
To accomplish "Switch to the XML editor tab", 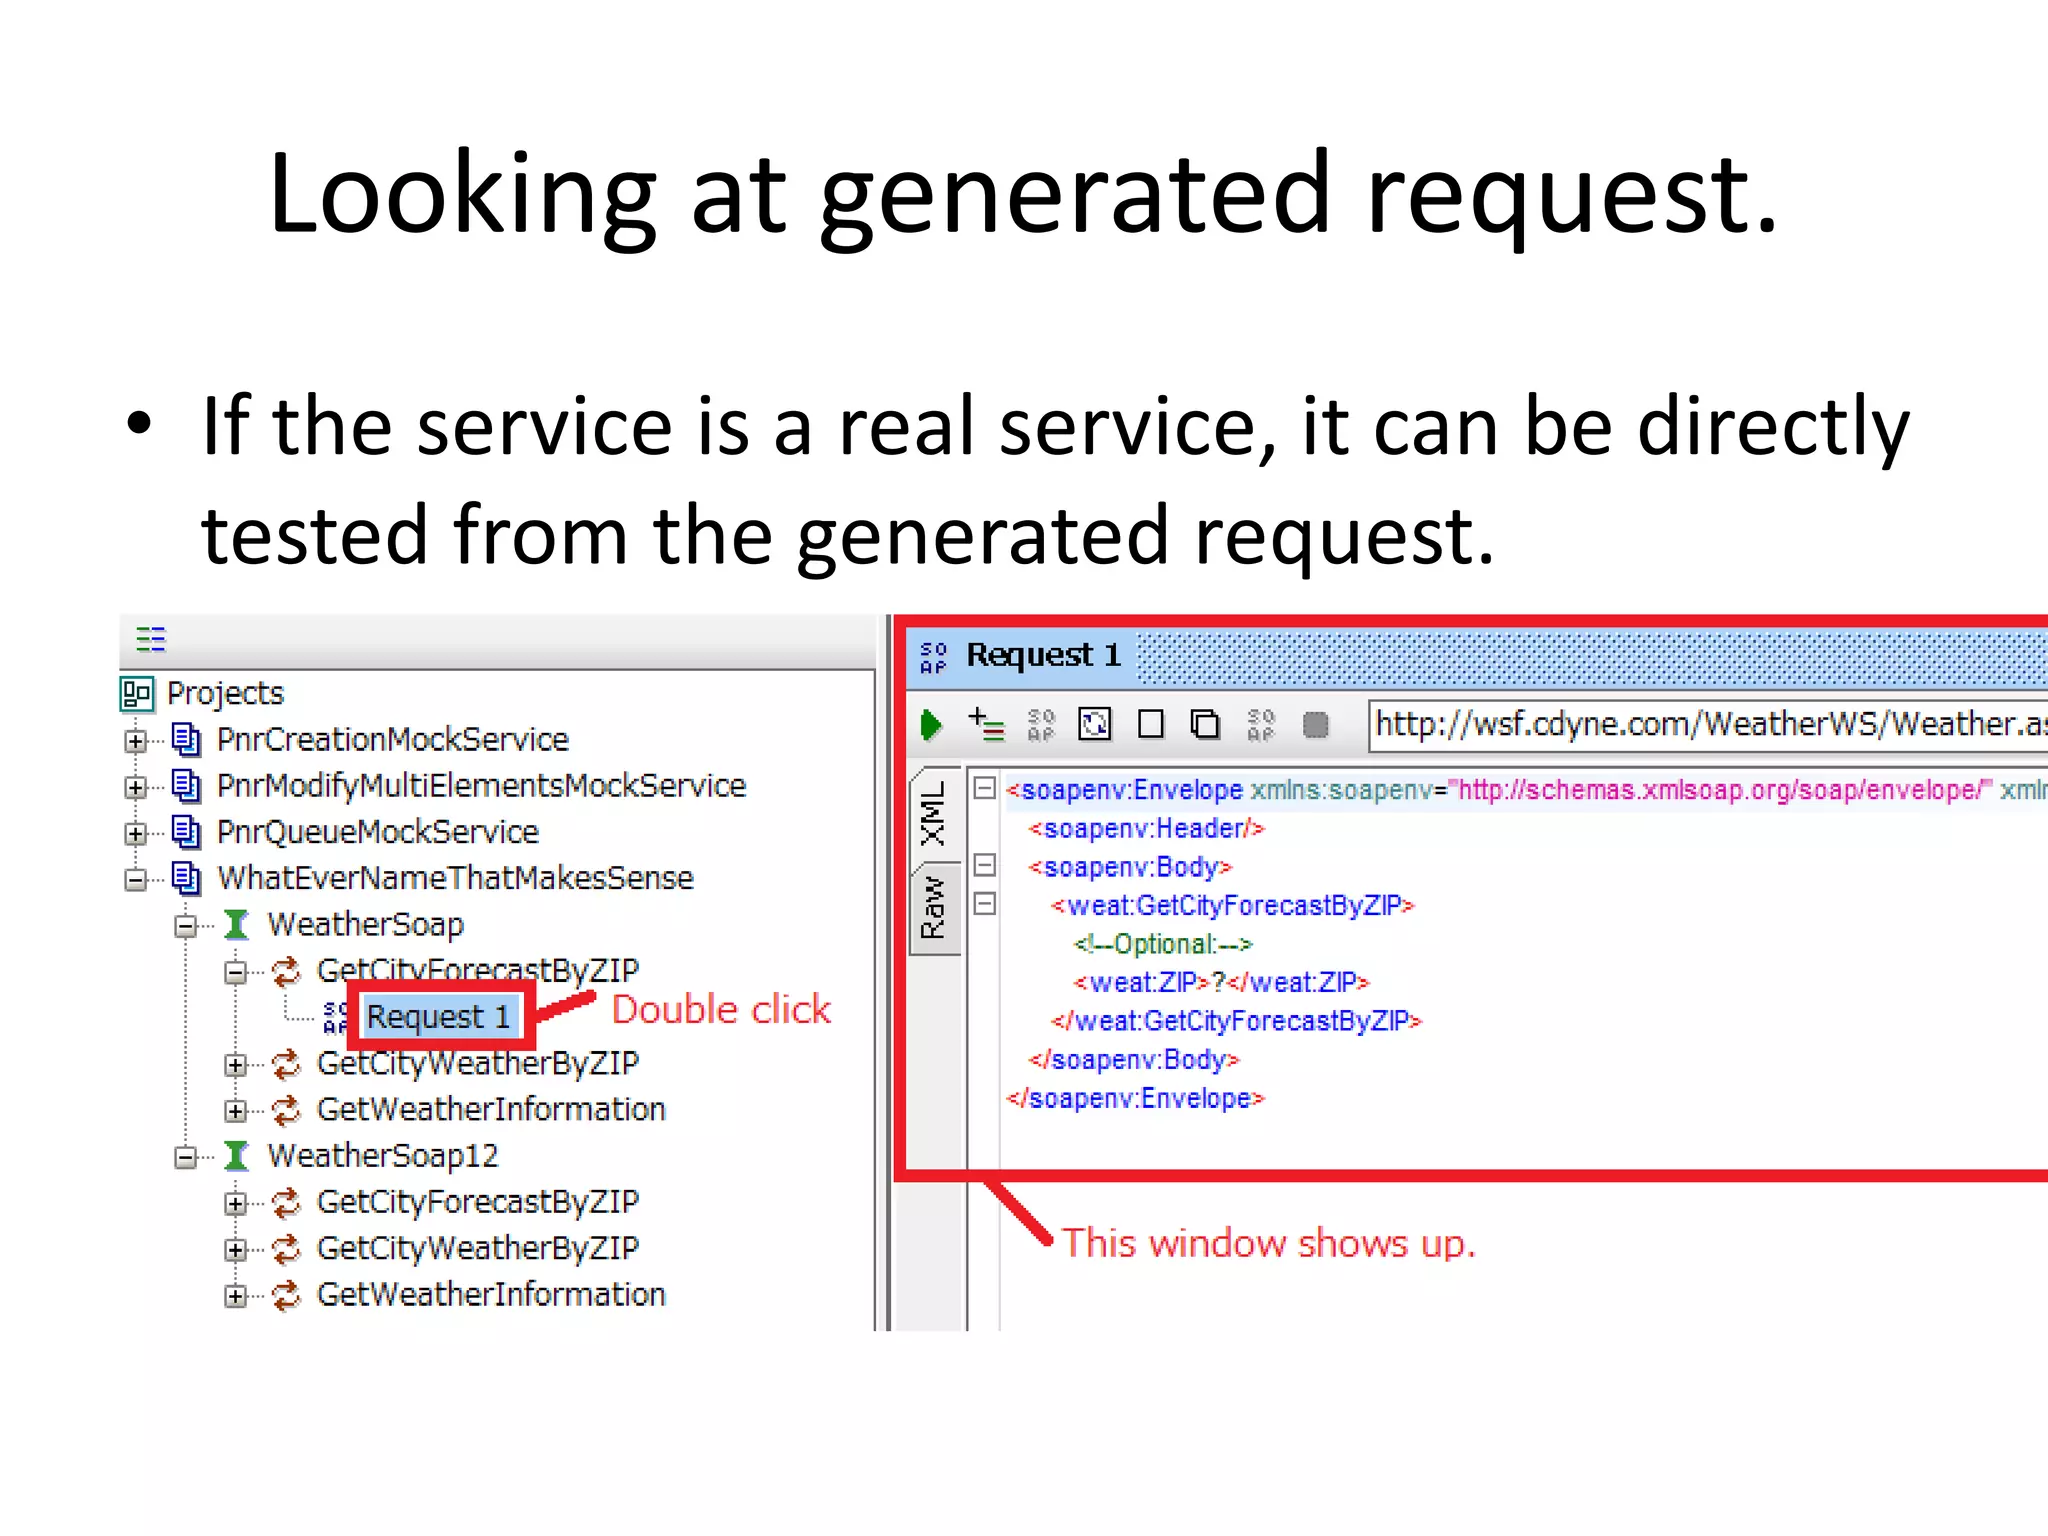I will point(935,816).
